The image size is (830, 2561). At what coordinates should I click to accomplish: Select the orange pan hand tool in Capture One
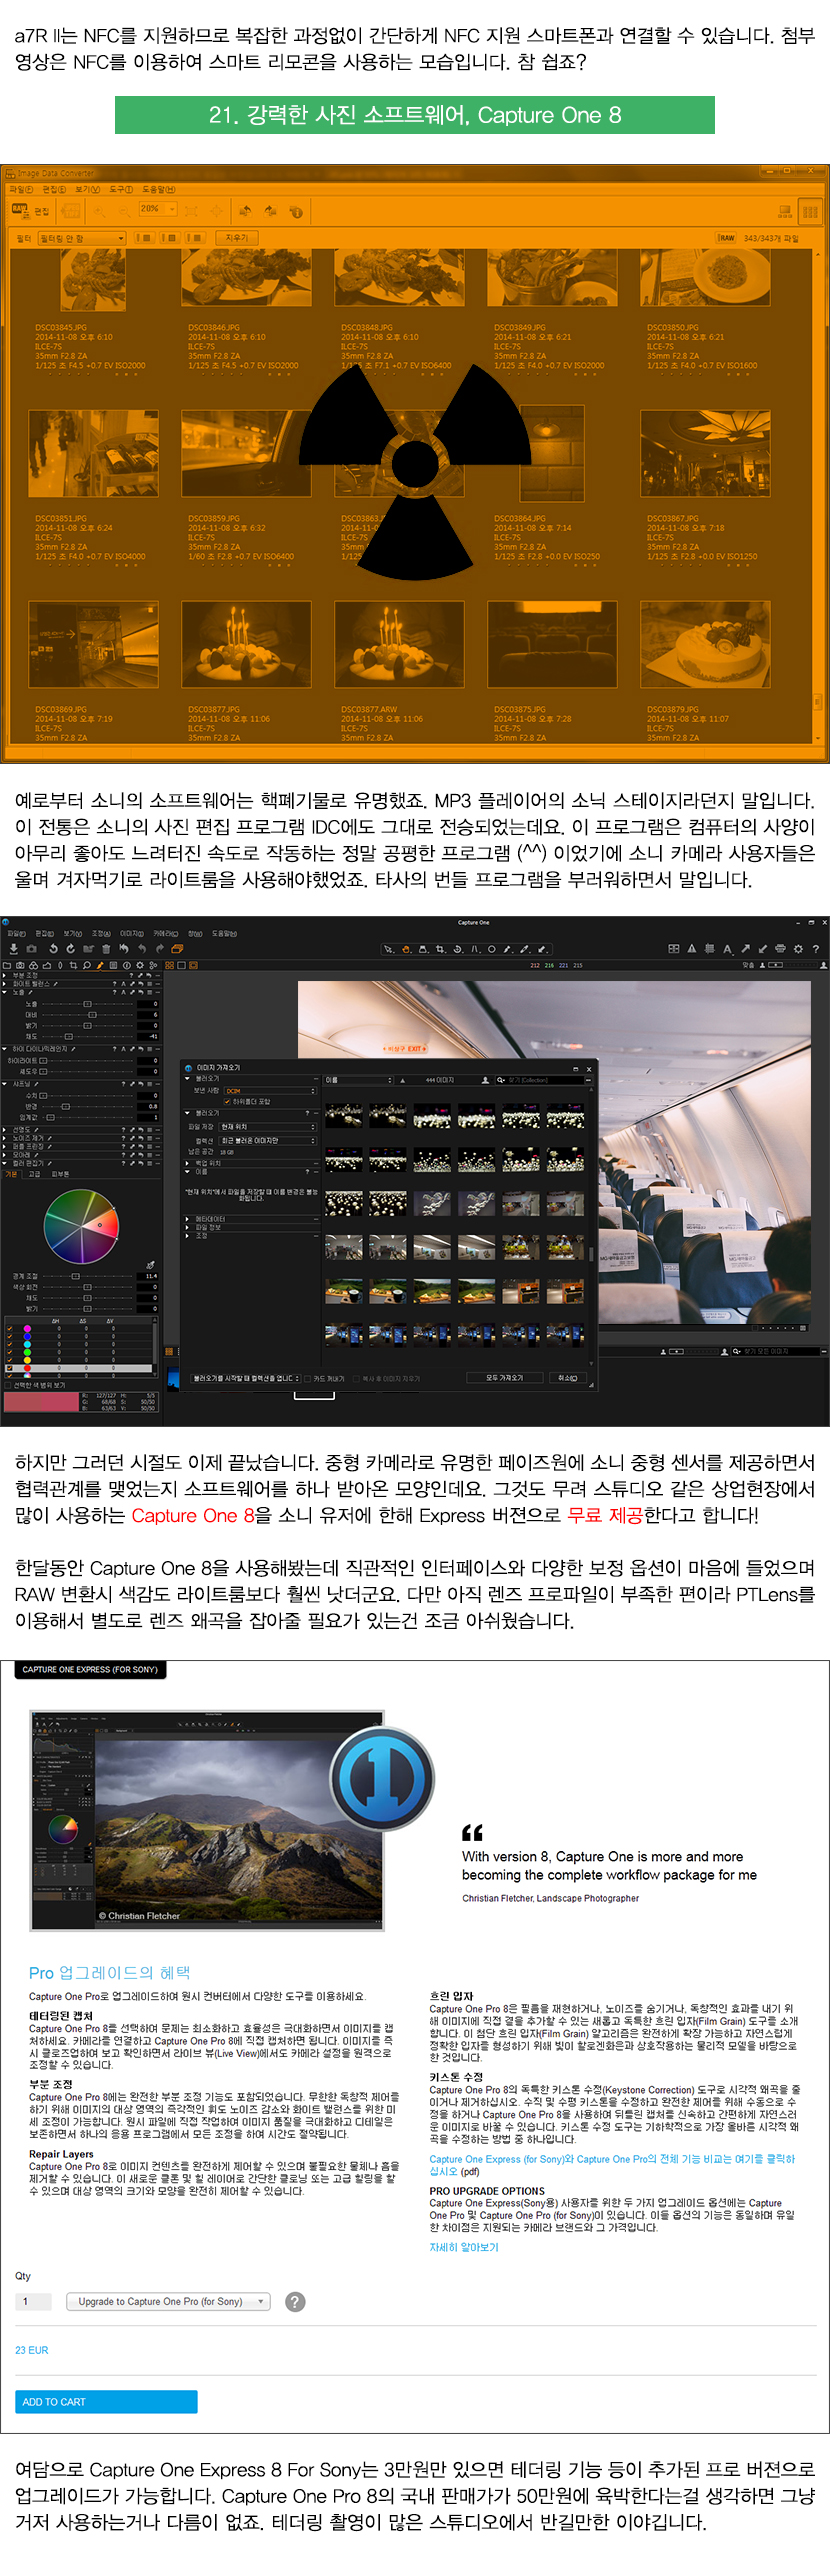[406, 949]
